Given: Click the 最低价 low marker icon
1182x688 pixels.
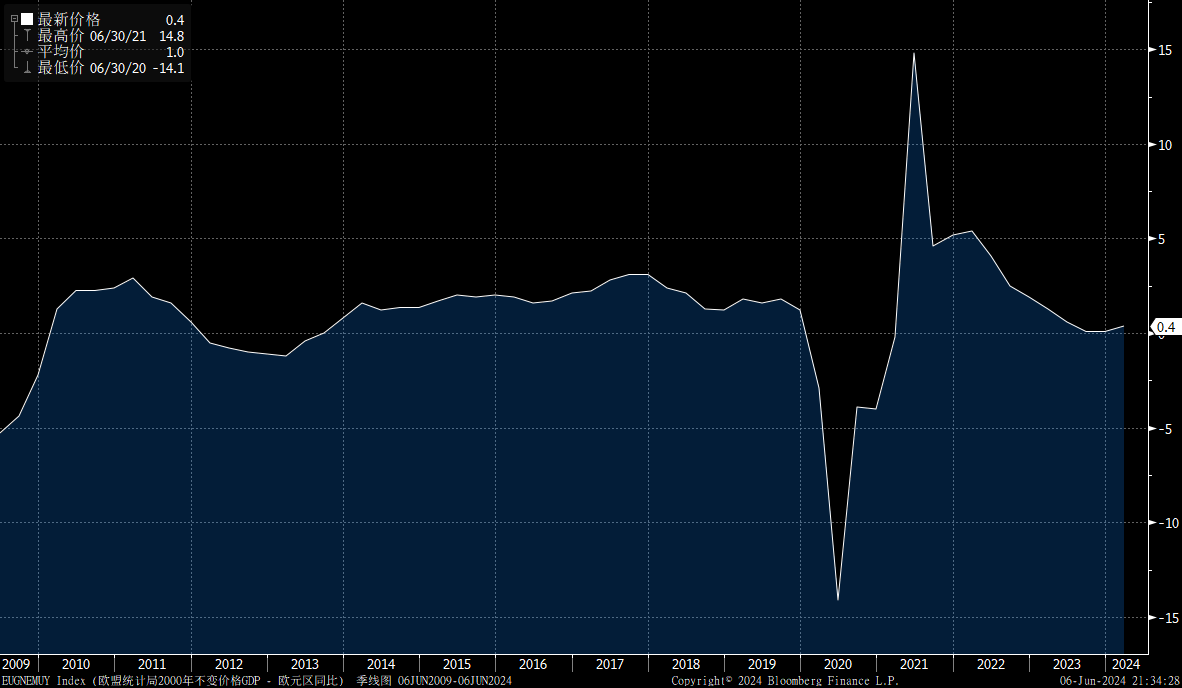Looking at the screenshot, I should coord(27,68).
